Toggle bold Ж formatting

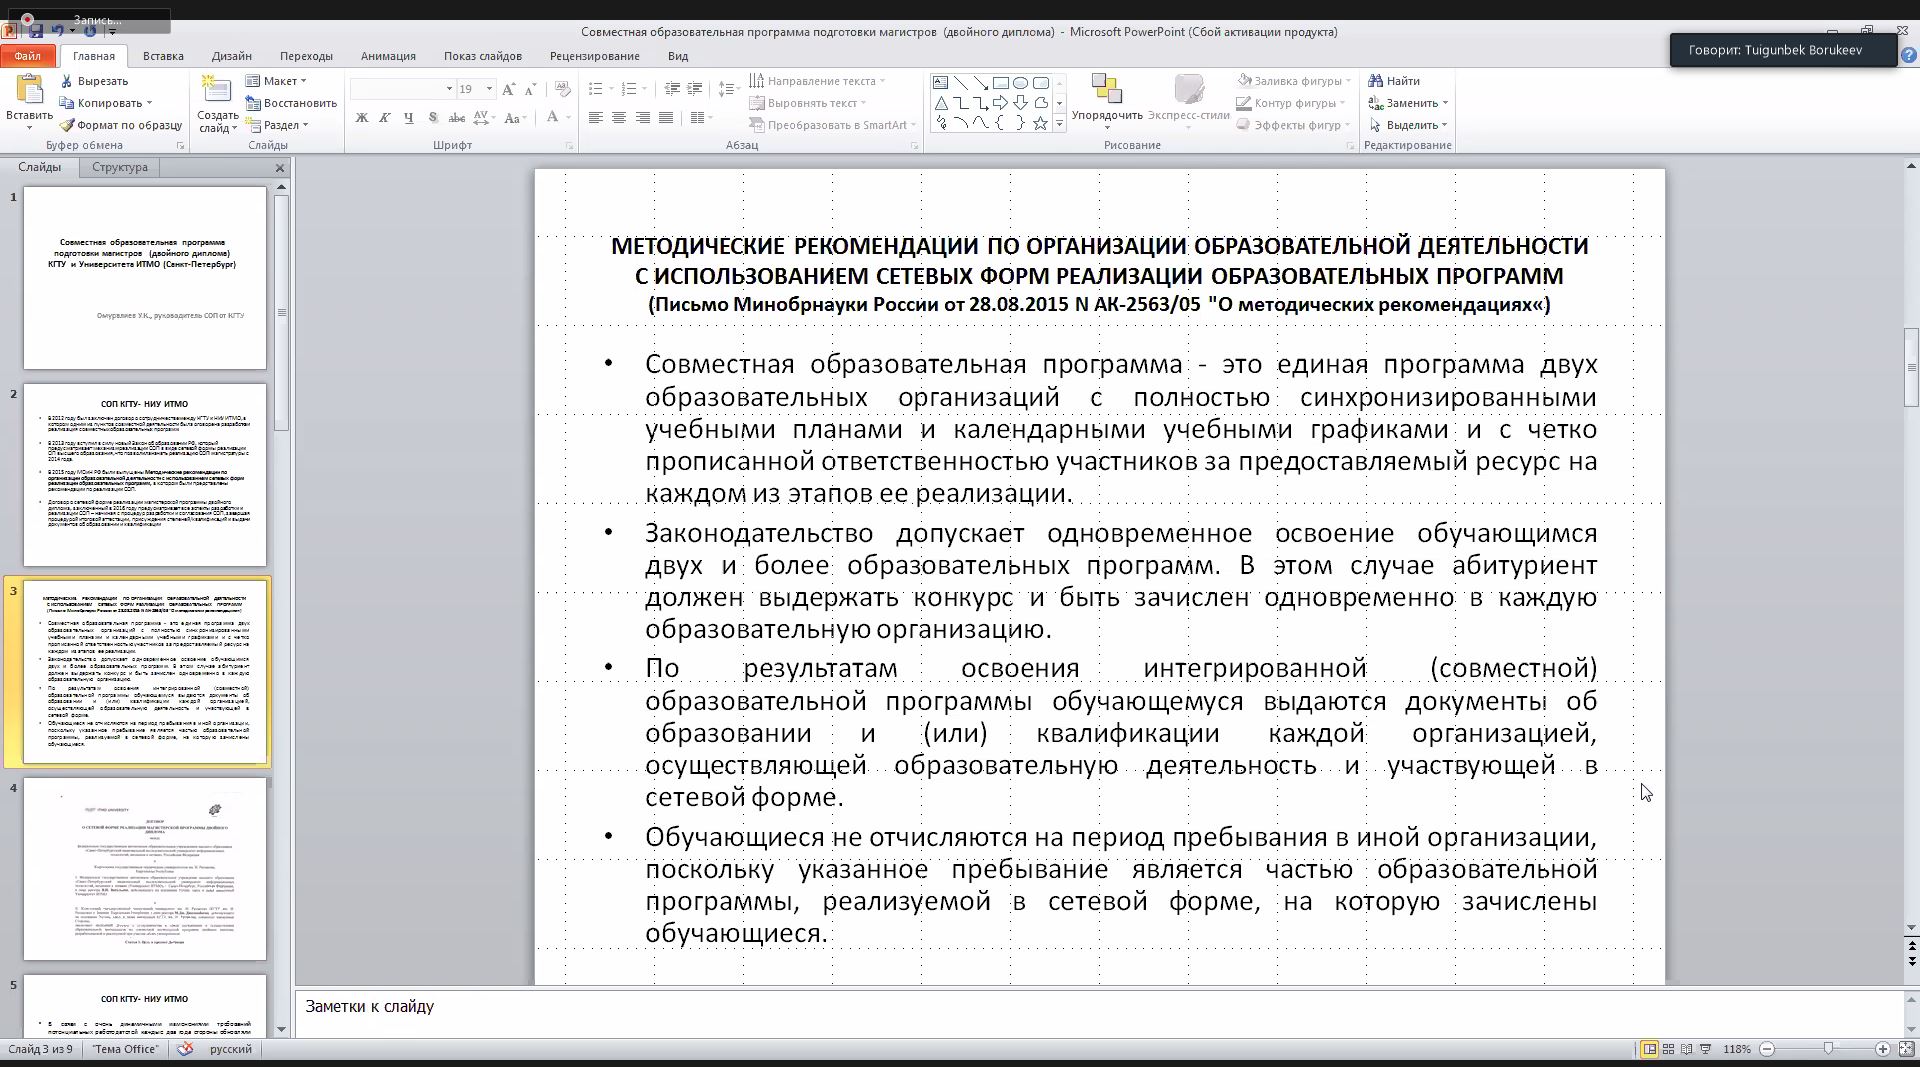(x=362, y=118)
